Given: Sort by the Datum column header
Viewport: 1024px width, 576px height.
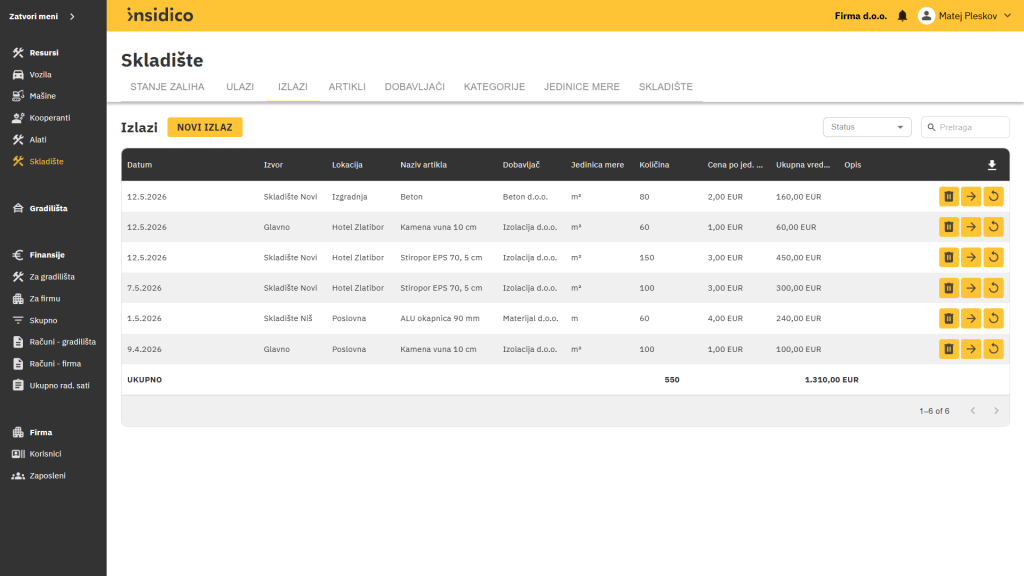Looking at the screenshot, I should tap(140, 165).
